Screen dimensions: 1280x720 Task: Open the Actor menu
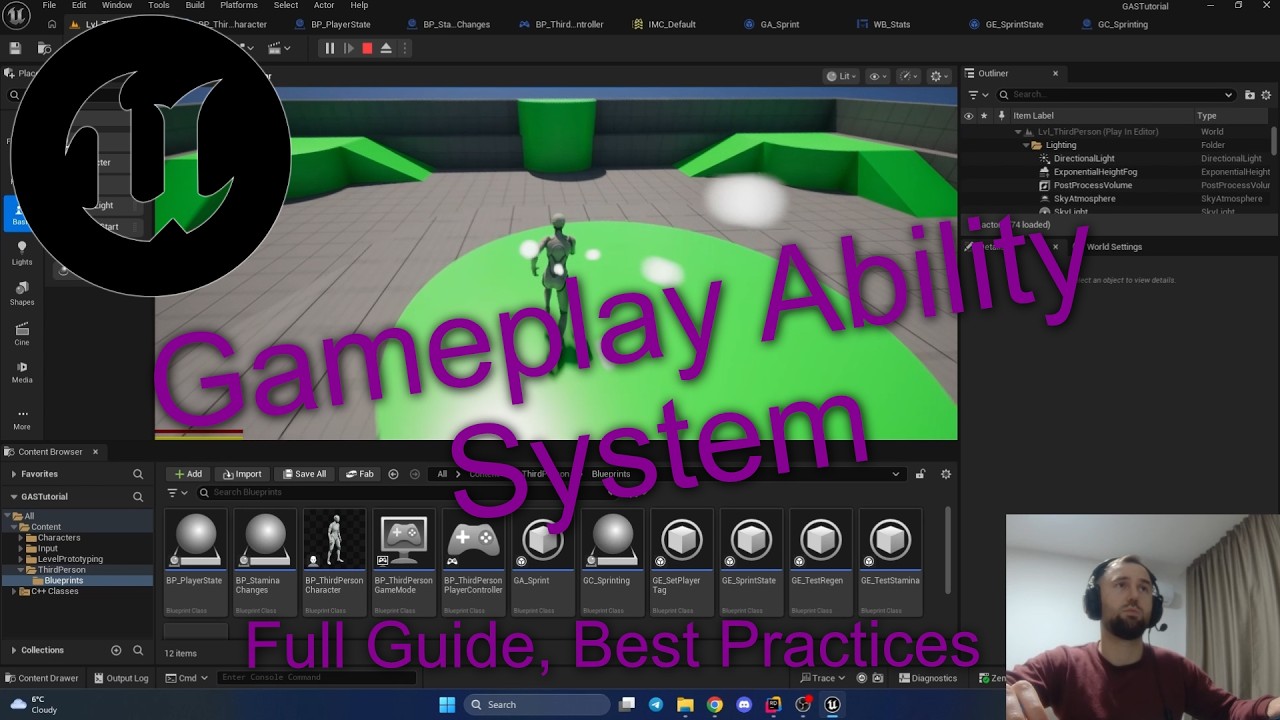(324, 5)
